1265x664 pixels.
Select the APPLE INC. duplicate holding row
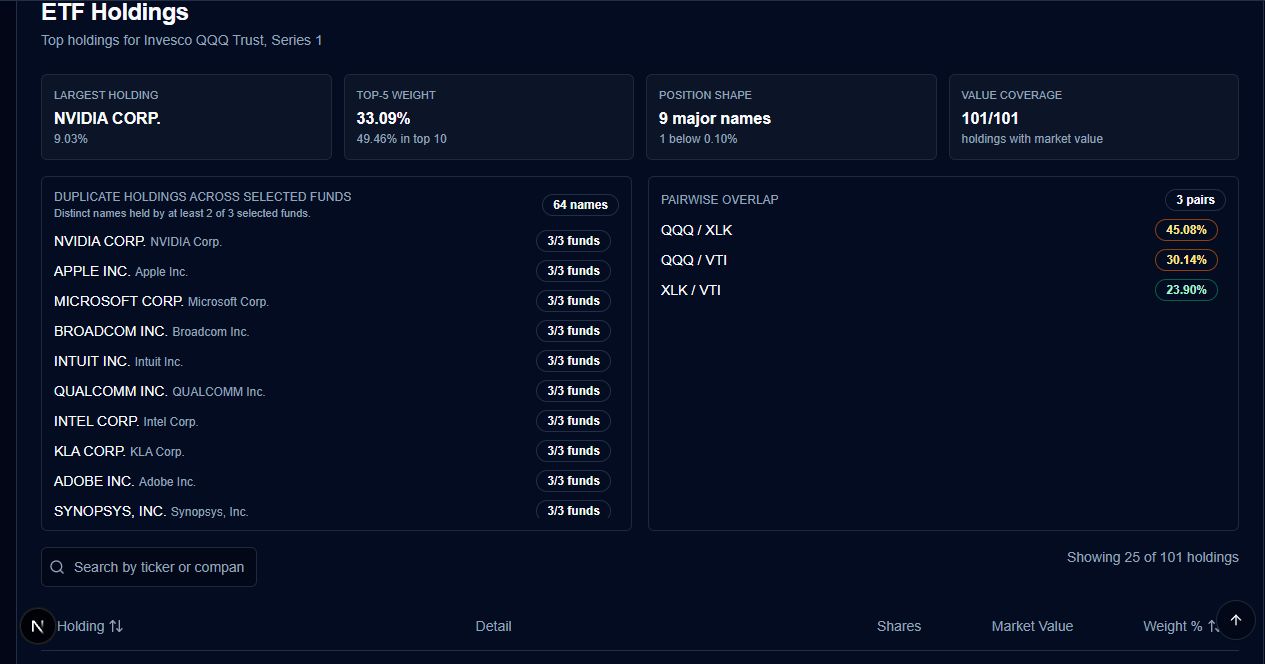[332, 271]
